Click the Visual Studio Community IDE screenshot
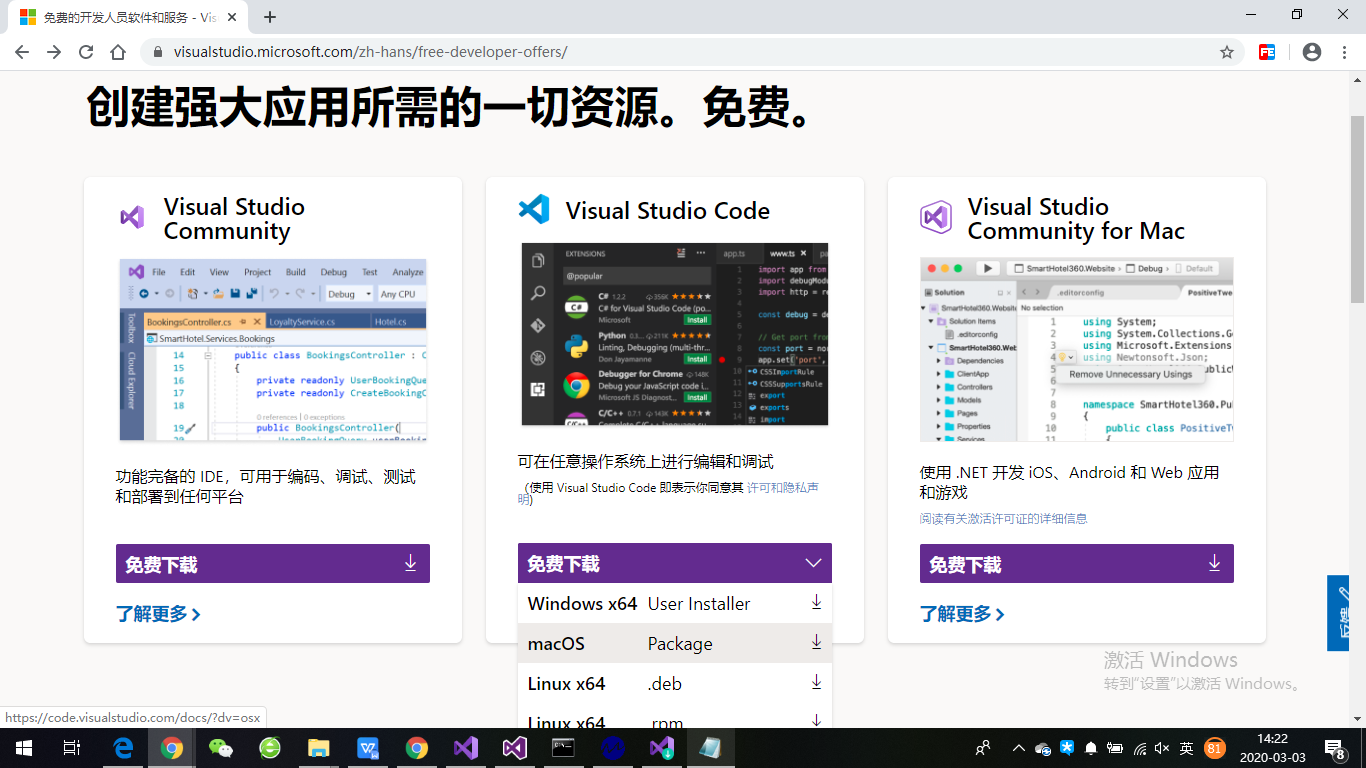The width and height of the screenshot is (1366, 768). [x=273, y=350]
